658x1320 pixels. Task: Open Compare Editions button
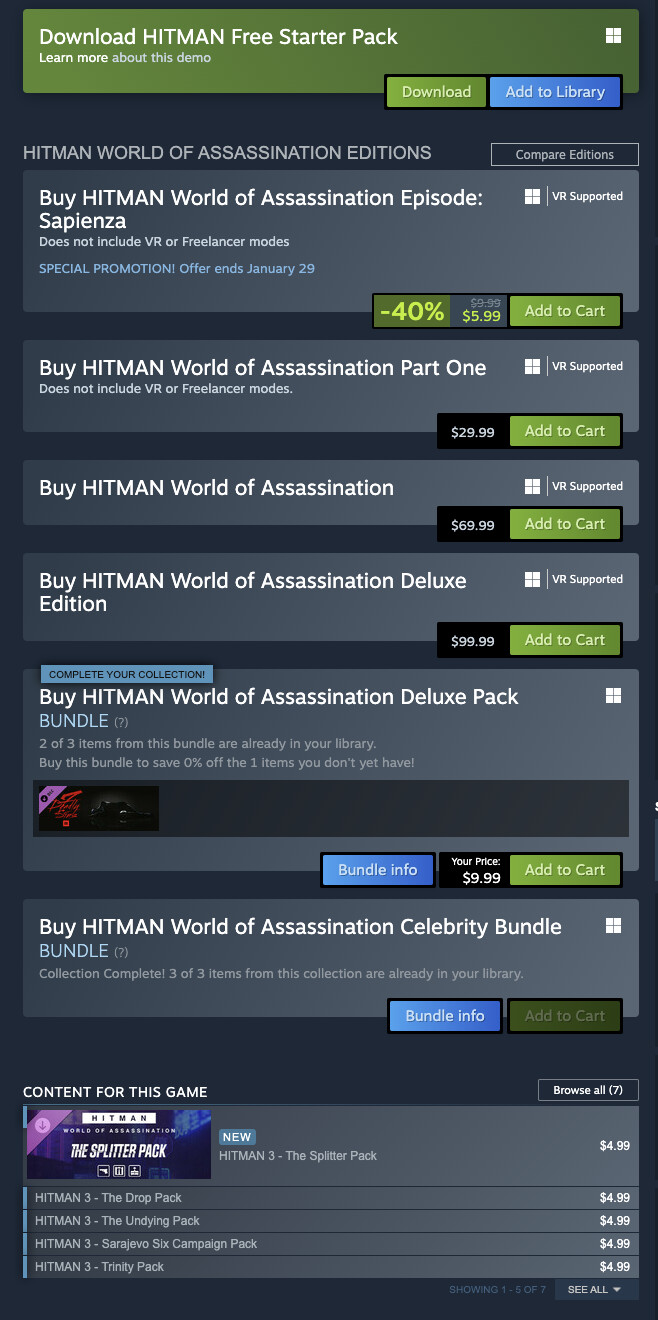coord(565,155)
